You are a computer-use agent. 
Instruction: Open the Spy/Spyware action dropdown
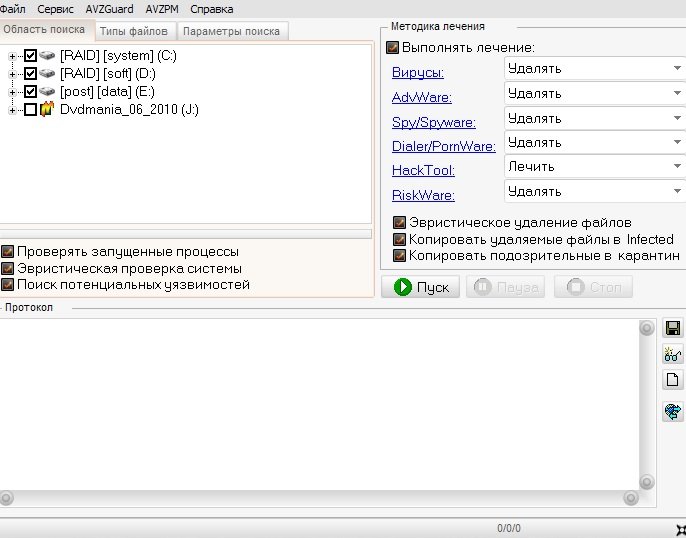(x=595, y=118)
